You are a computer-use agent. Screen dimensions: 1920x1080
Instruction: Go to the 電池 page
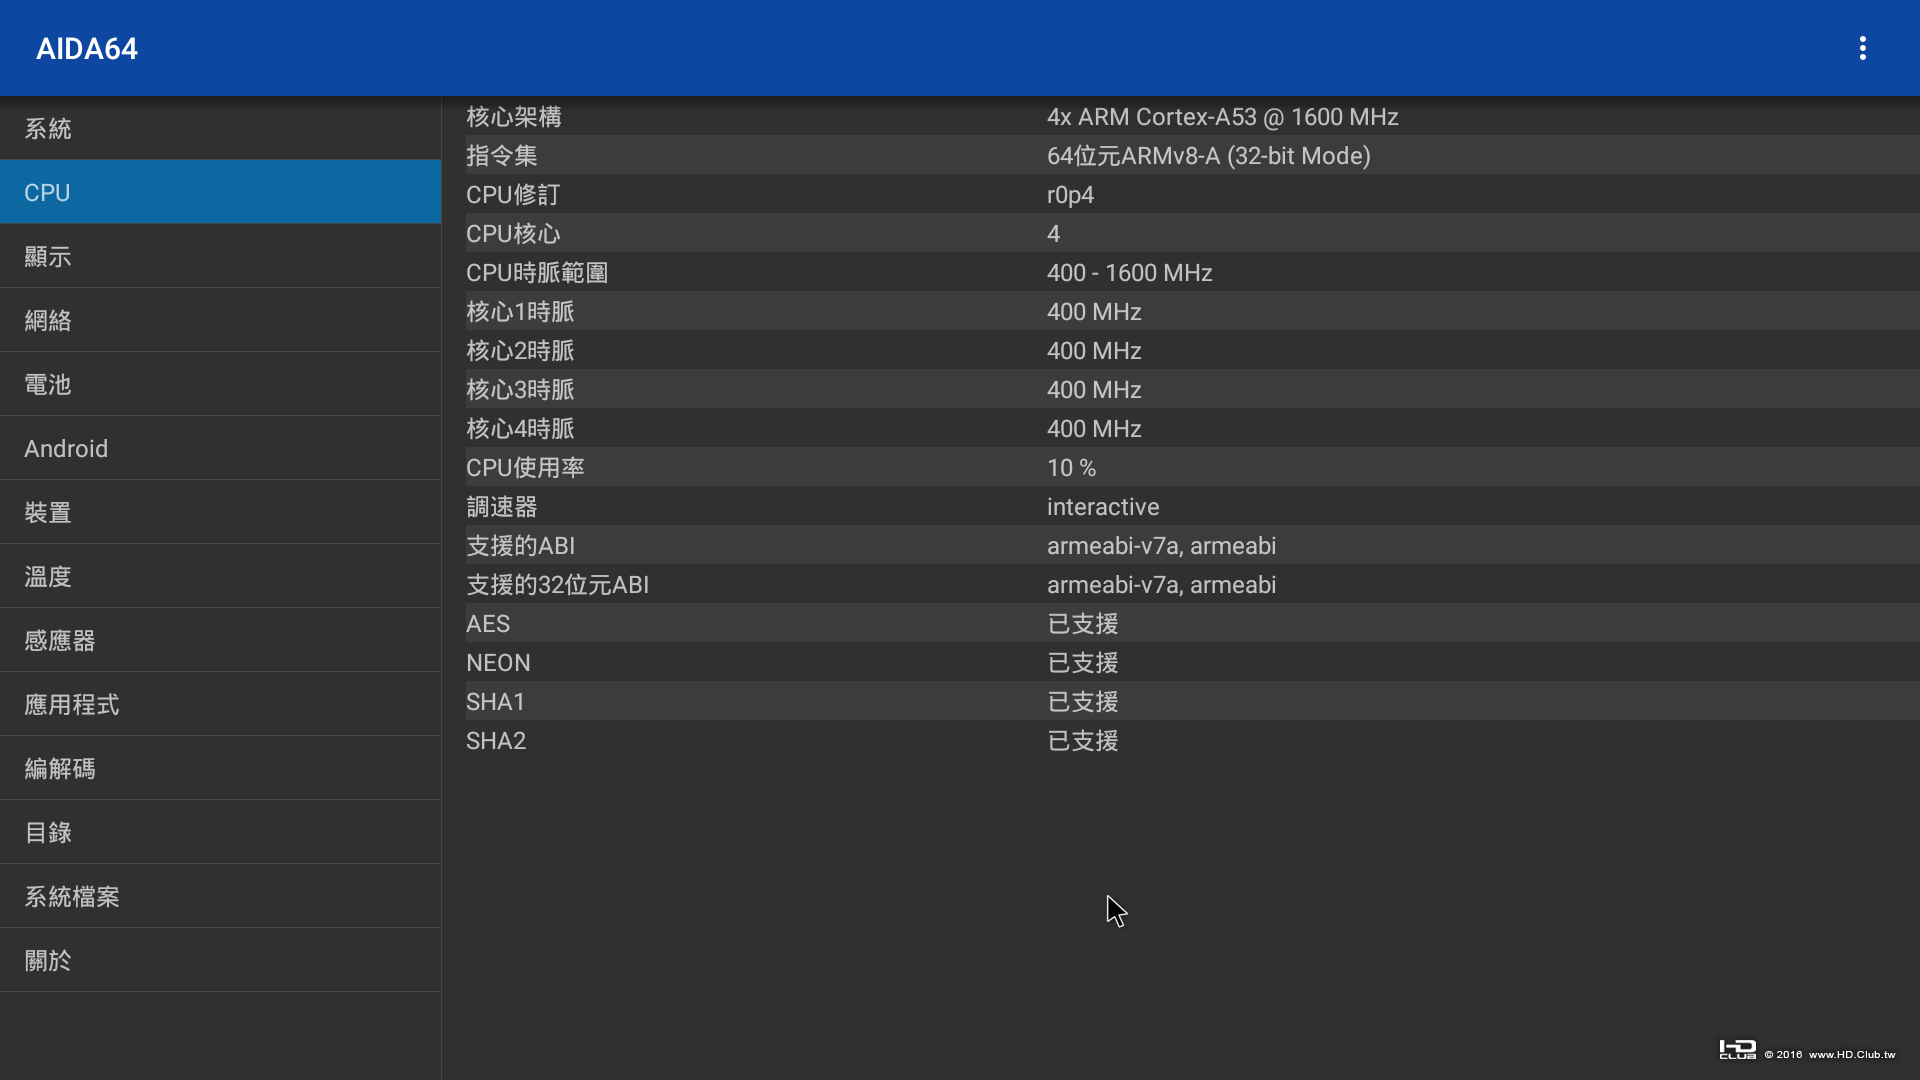coord(220,385)
